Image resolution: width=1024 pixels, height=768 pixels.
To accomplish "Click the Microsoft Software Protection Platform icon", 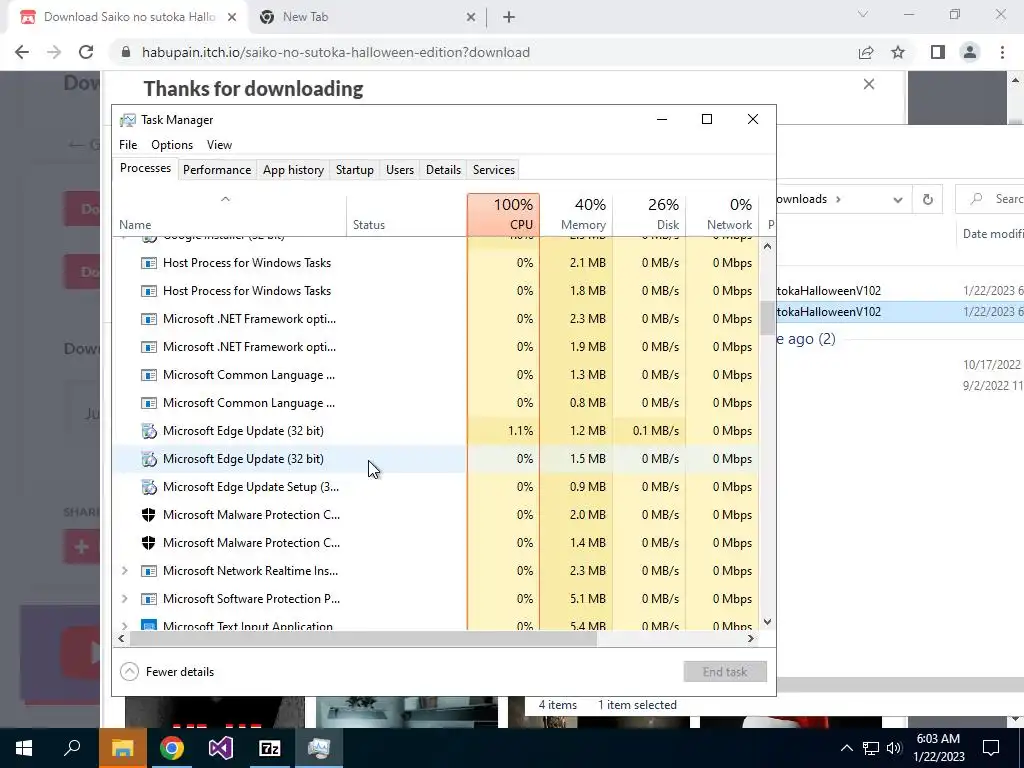I will tap(149, 600).
